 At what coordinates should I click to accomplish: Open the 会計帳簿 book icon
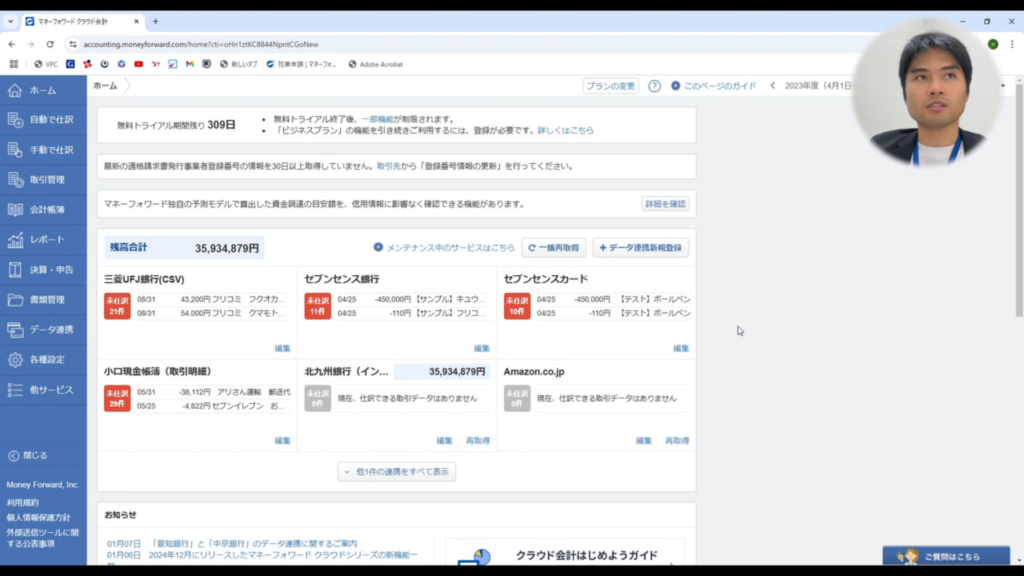click(x=15, y=210)
